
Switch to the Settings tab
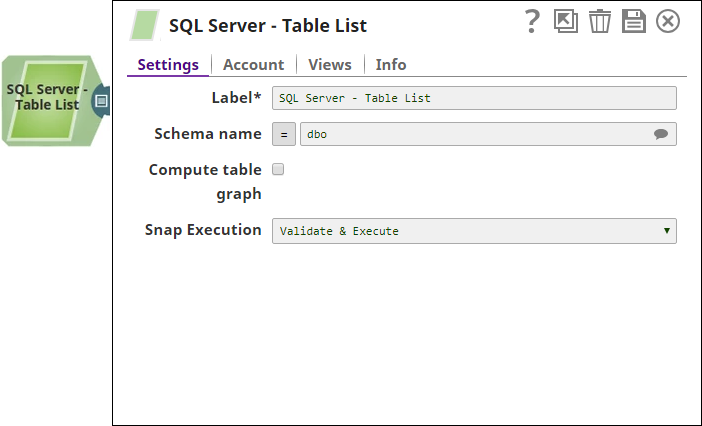pyautogui.click(x=168, y=64)
